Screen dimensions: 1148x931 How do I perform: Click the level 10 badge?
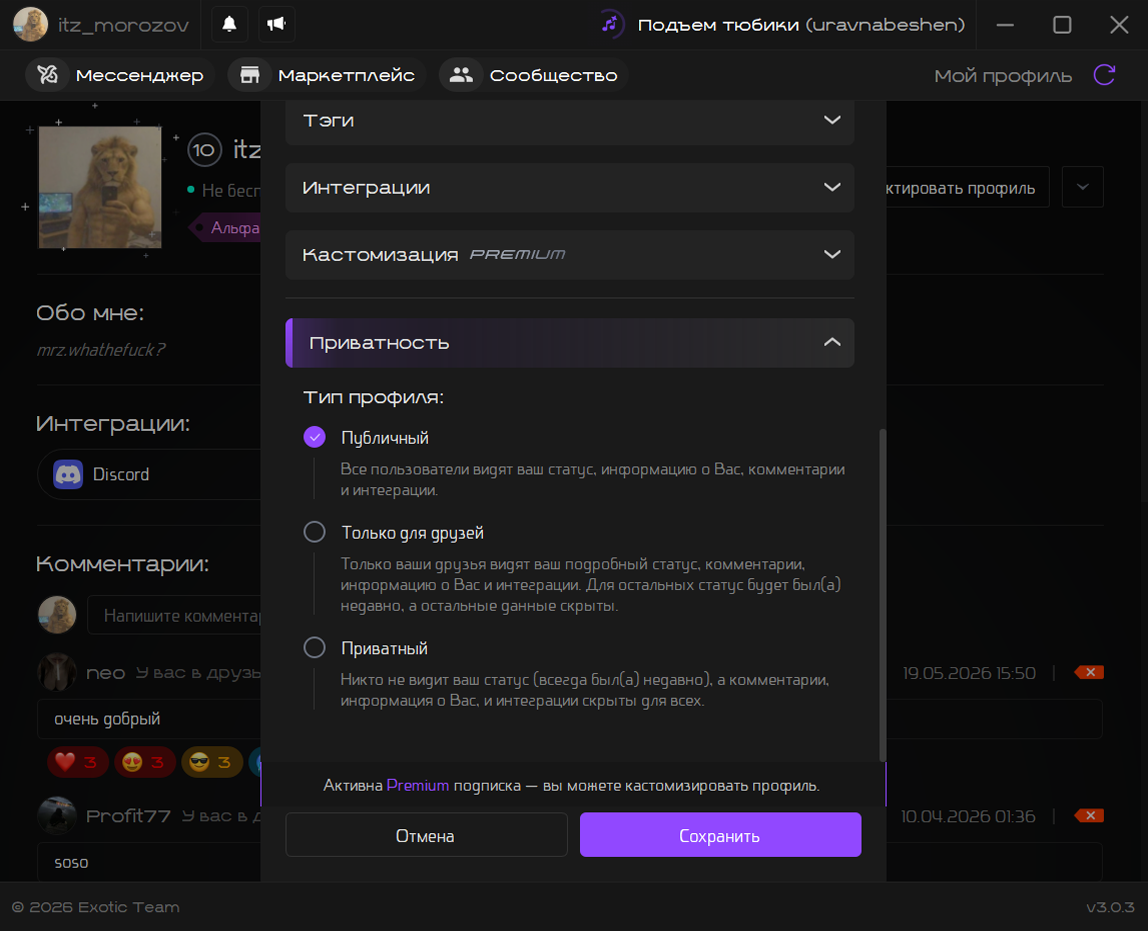point(204,150)
